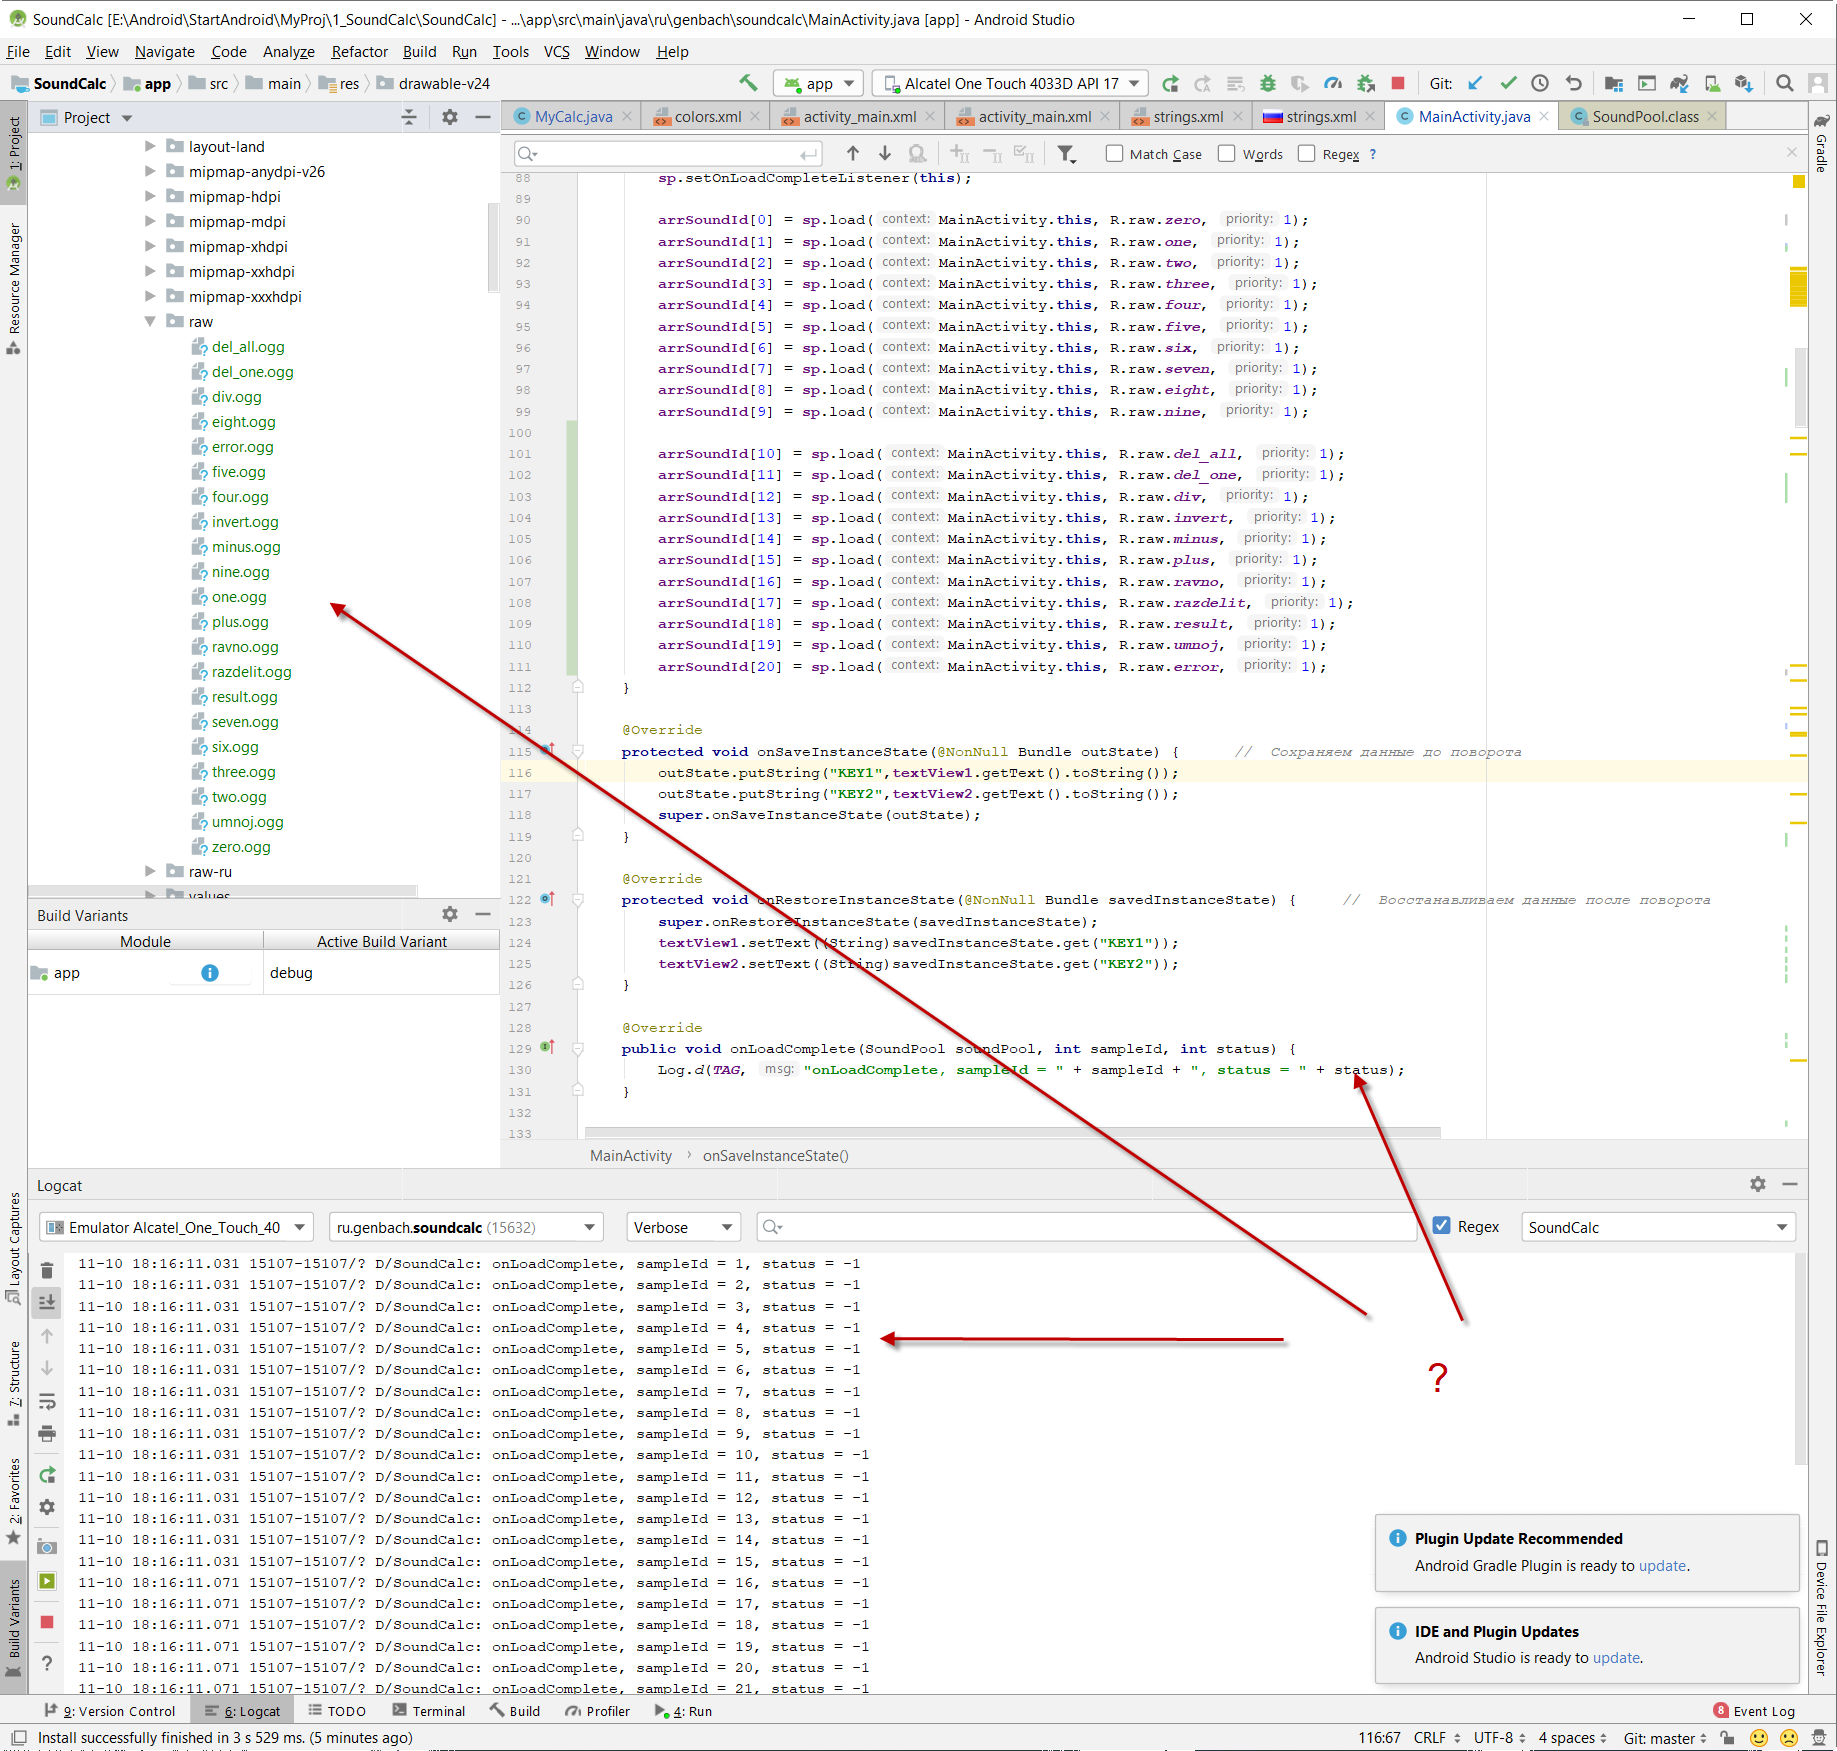Image resolution: width=1837 pixels, height=1751 pixels.
Task: Click the Git revert arrow icon
Action: (1573, 84)
